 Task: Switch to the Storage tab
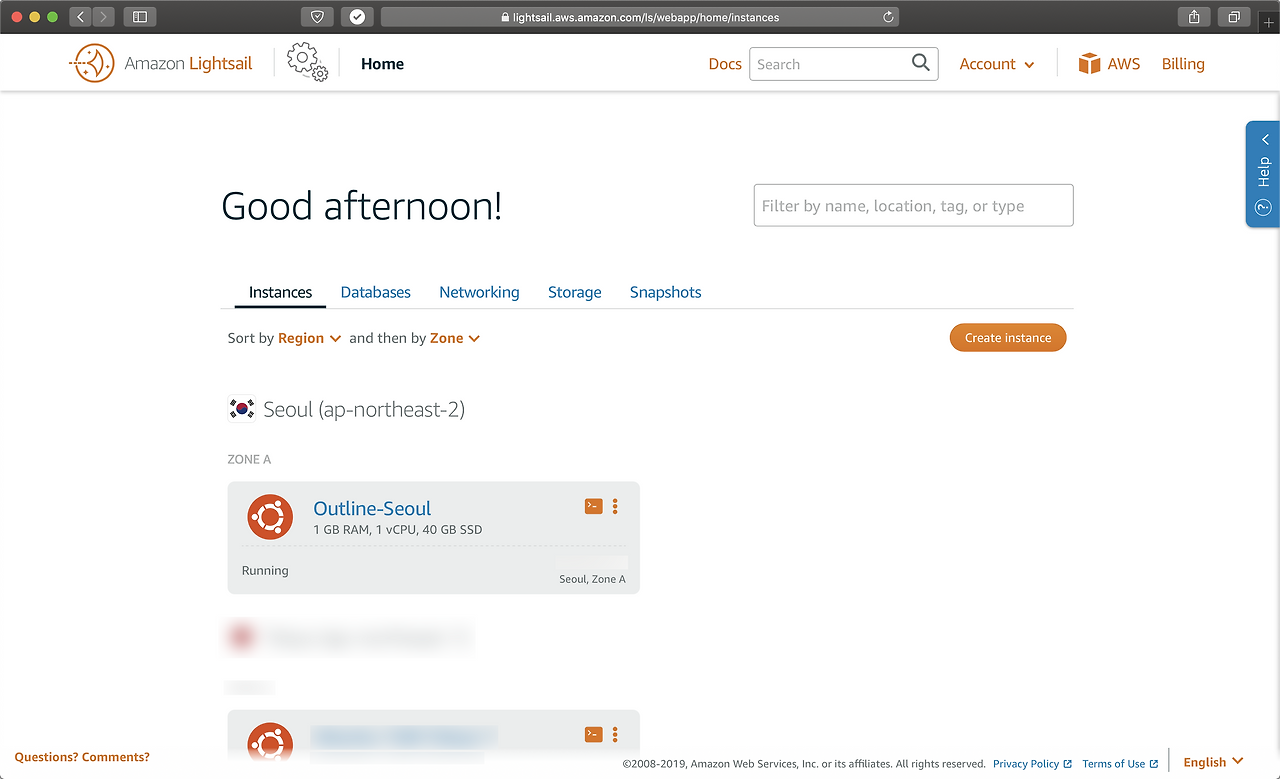click(x=575, y=292)
